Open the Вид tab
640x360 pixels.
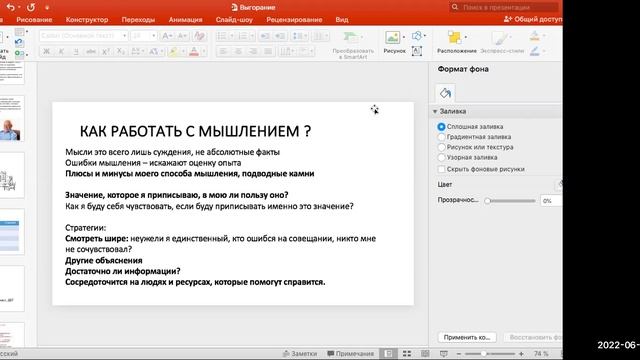(342, 20)
